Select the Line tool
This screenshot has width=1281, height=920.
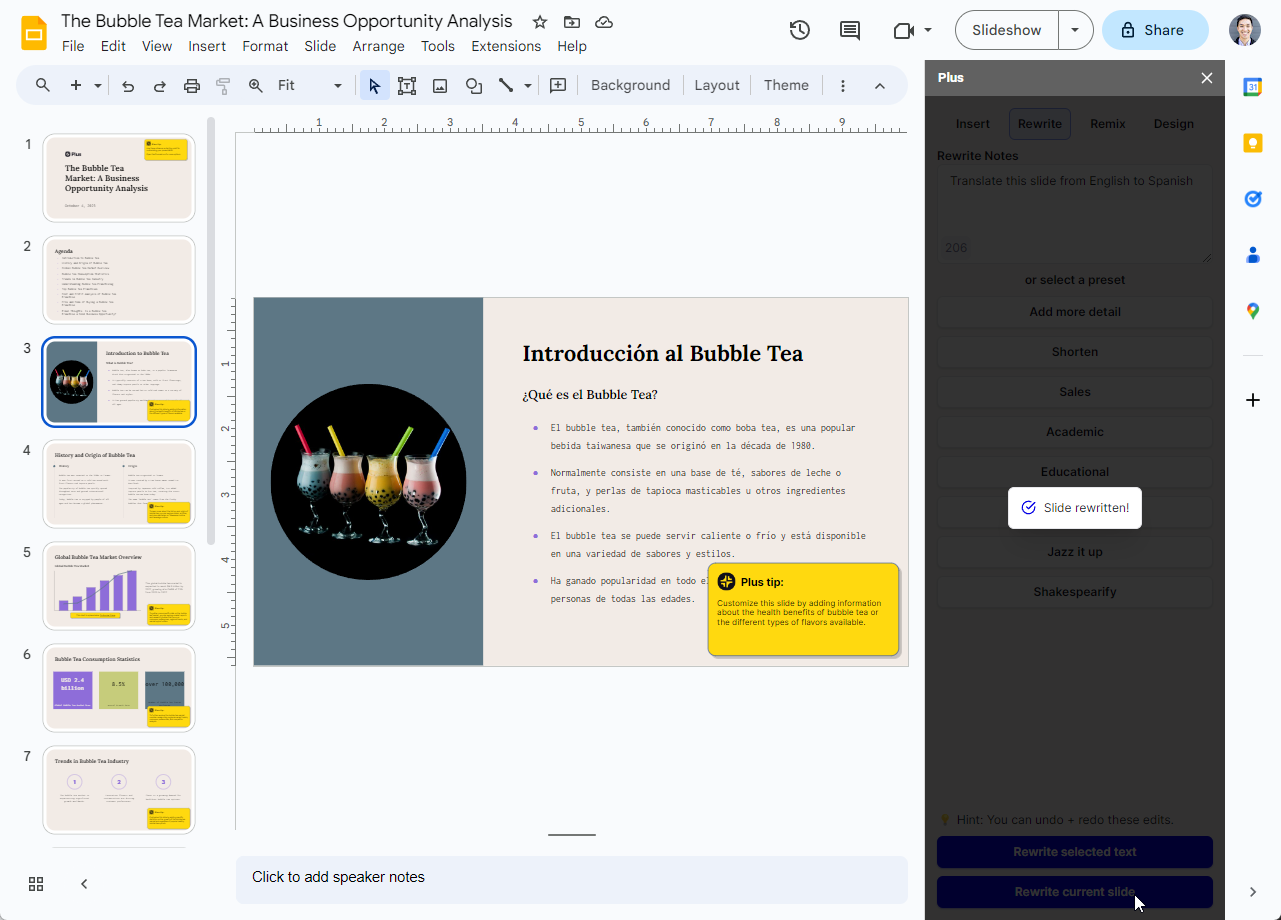point(505,85)
